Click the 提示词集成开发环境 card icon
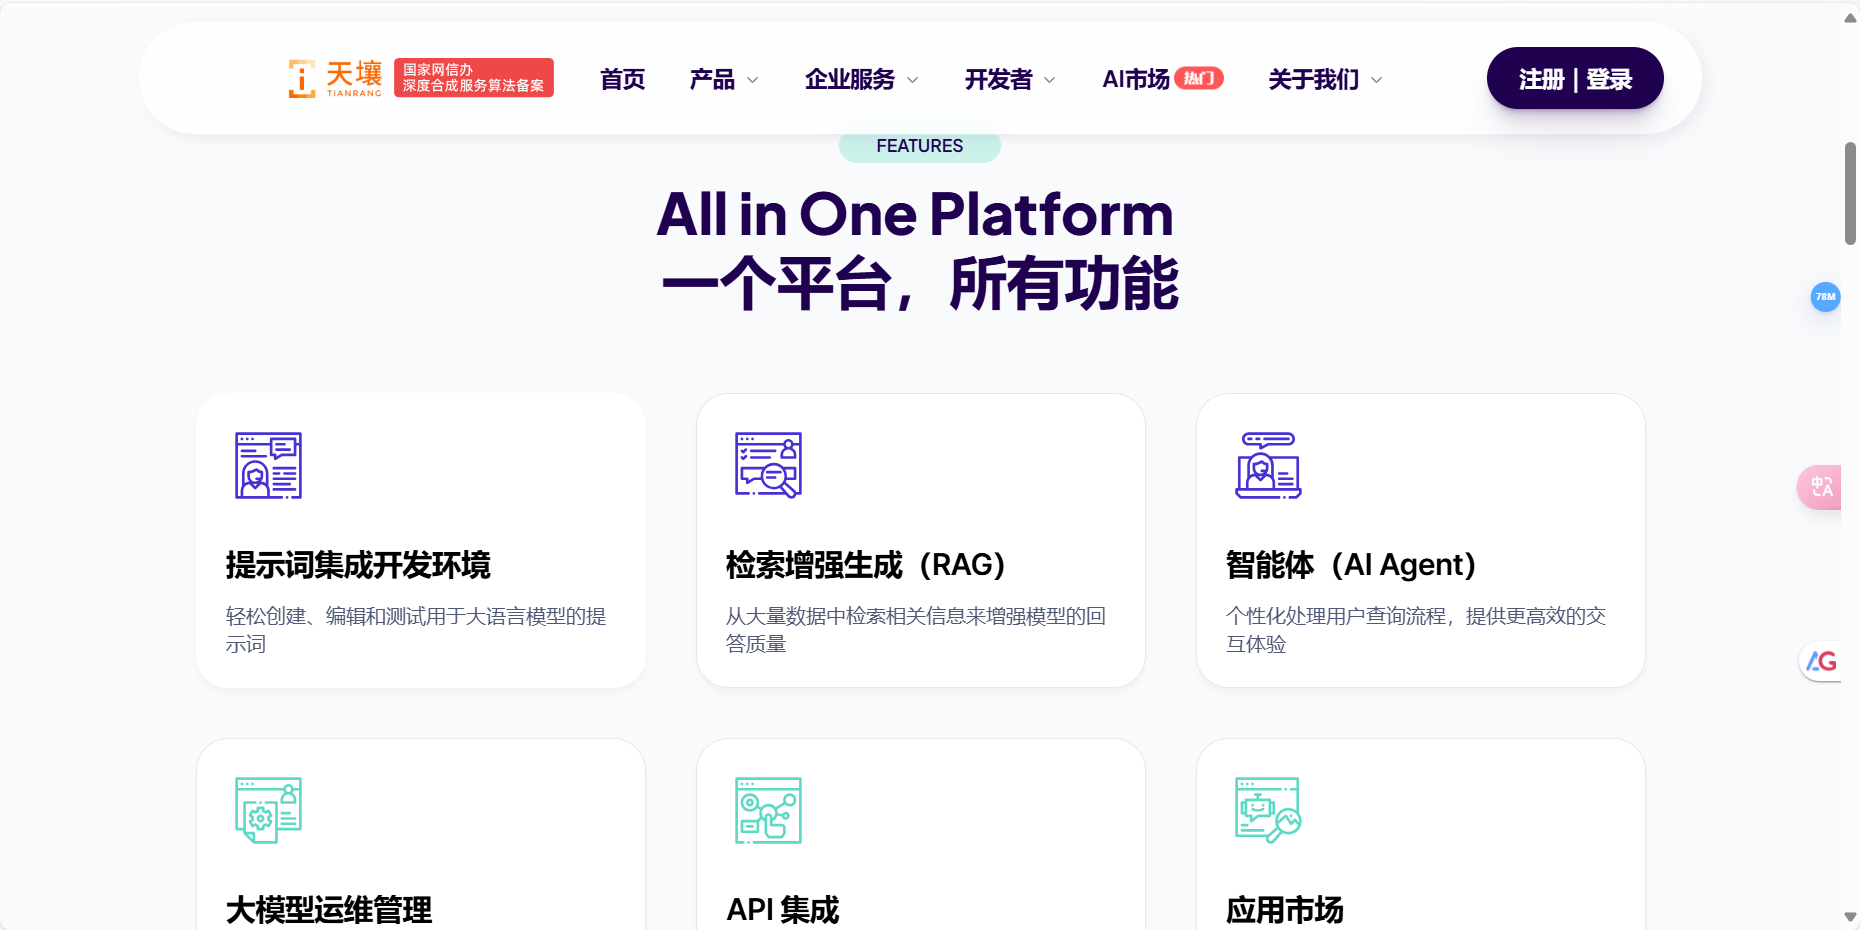Screen dimensions: 1860x930 point(266,464)
